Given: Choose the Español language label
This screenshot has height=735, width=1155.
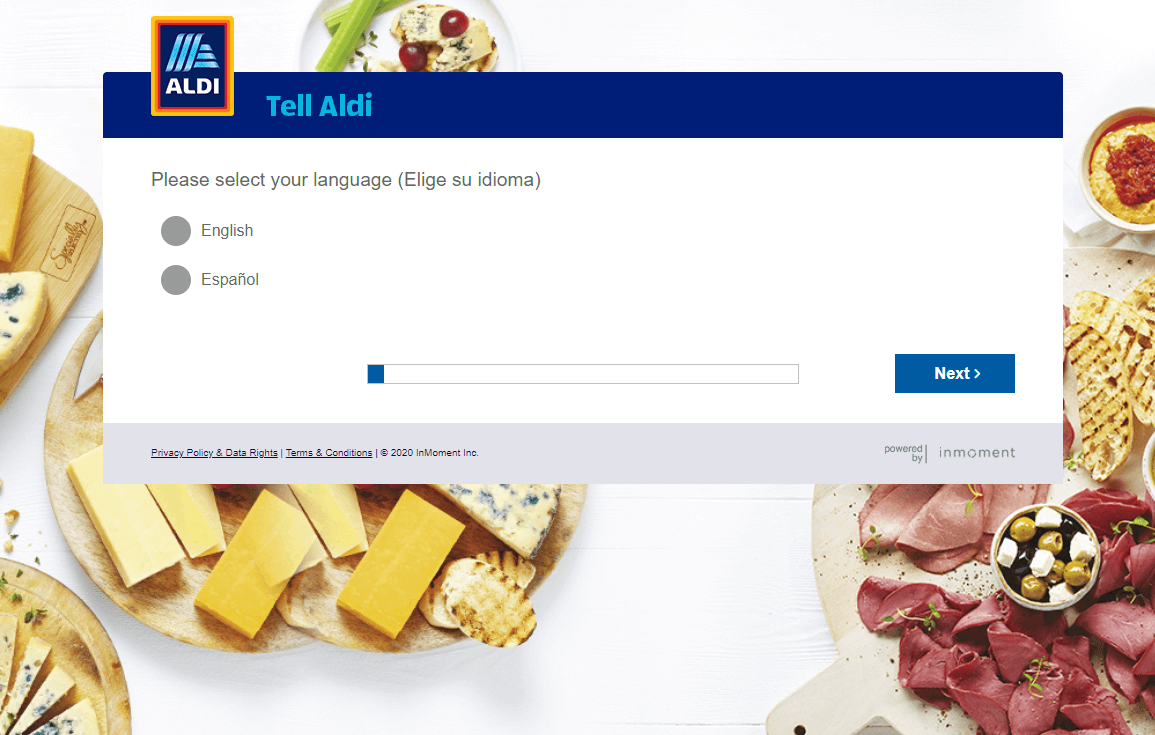Looking at the screenshot, I should tap(230, 280).
